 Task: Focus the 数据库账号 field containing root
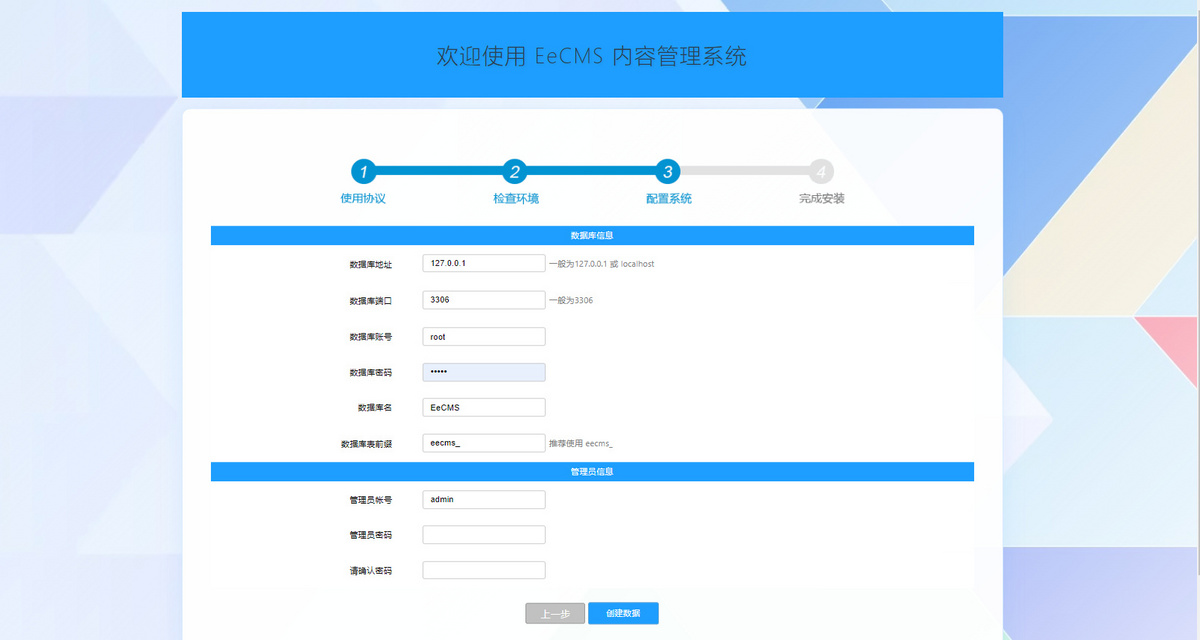tap(484, 337)
